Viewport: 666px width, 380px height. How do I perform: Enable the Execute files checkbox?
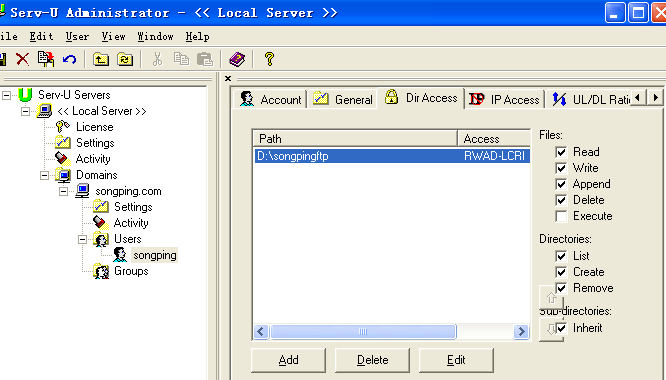click(x=561, y=216)
